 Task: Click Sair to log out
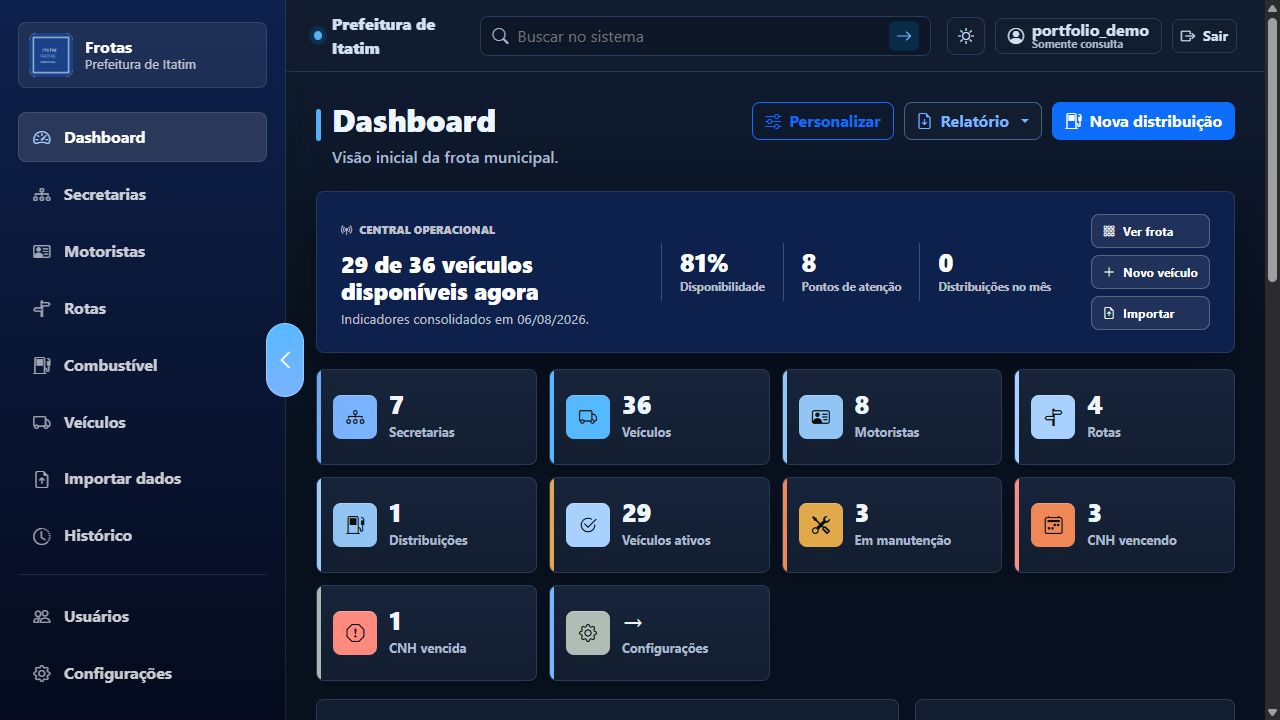(x=1204, y=36)
